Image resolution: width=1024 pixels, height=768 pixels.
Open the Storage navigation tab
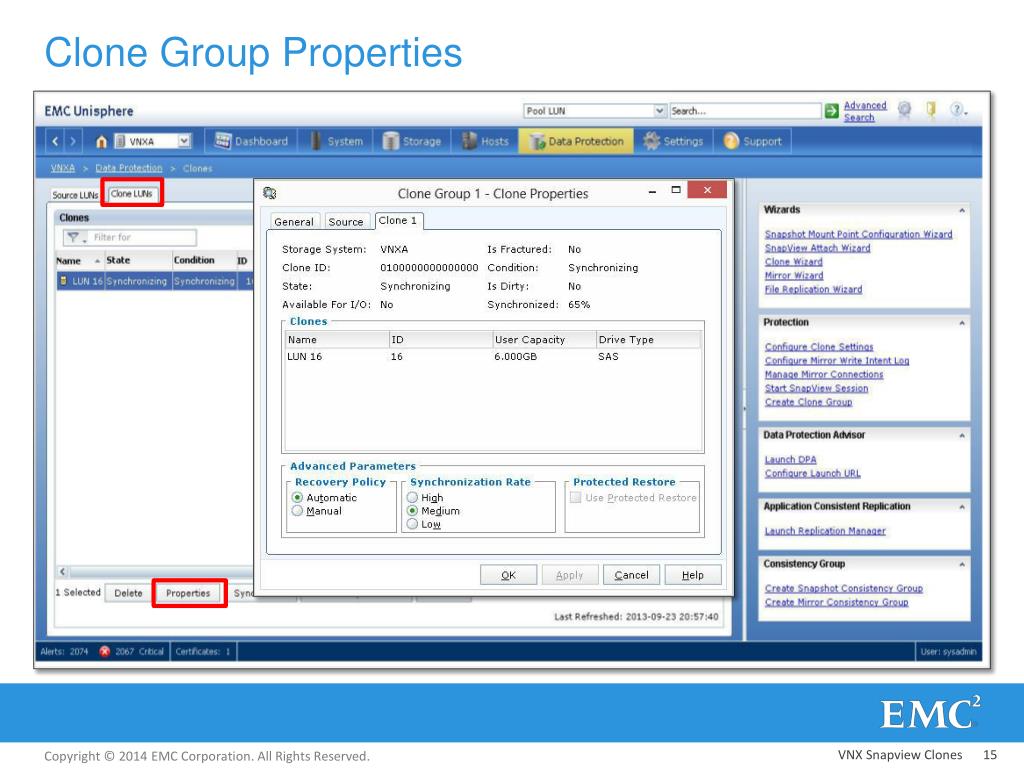pos(412,141)
